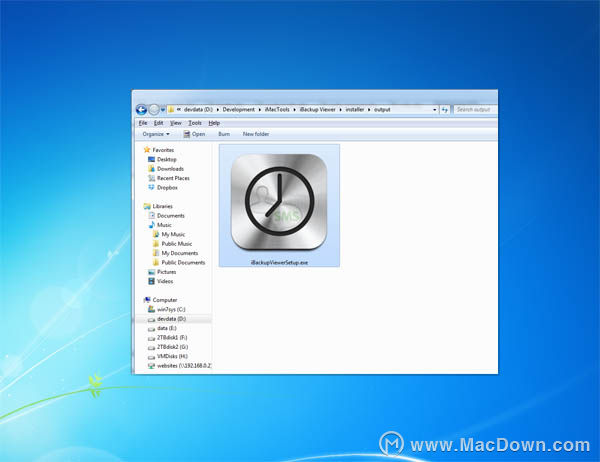The width and height of the screenshot is (600, 462).
Task: Click the win7sys (C:) drive icon
Action: tap(152, 309)
